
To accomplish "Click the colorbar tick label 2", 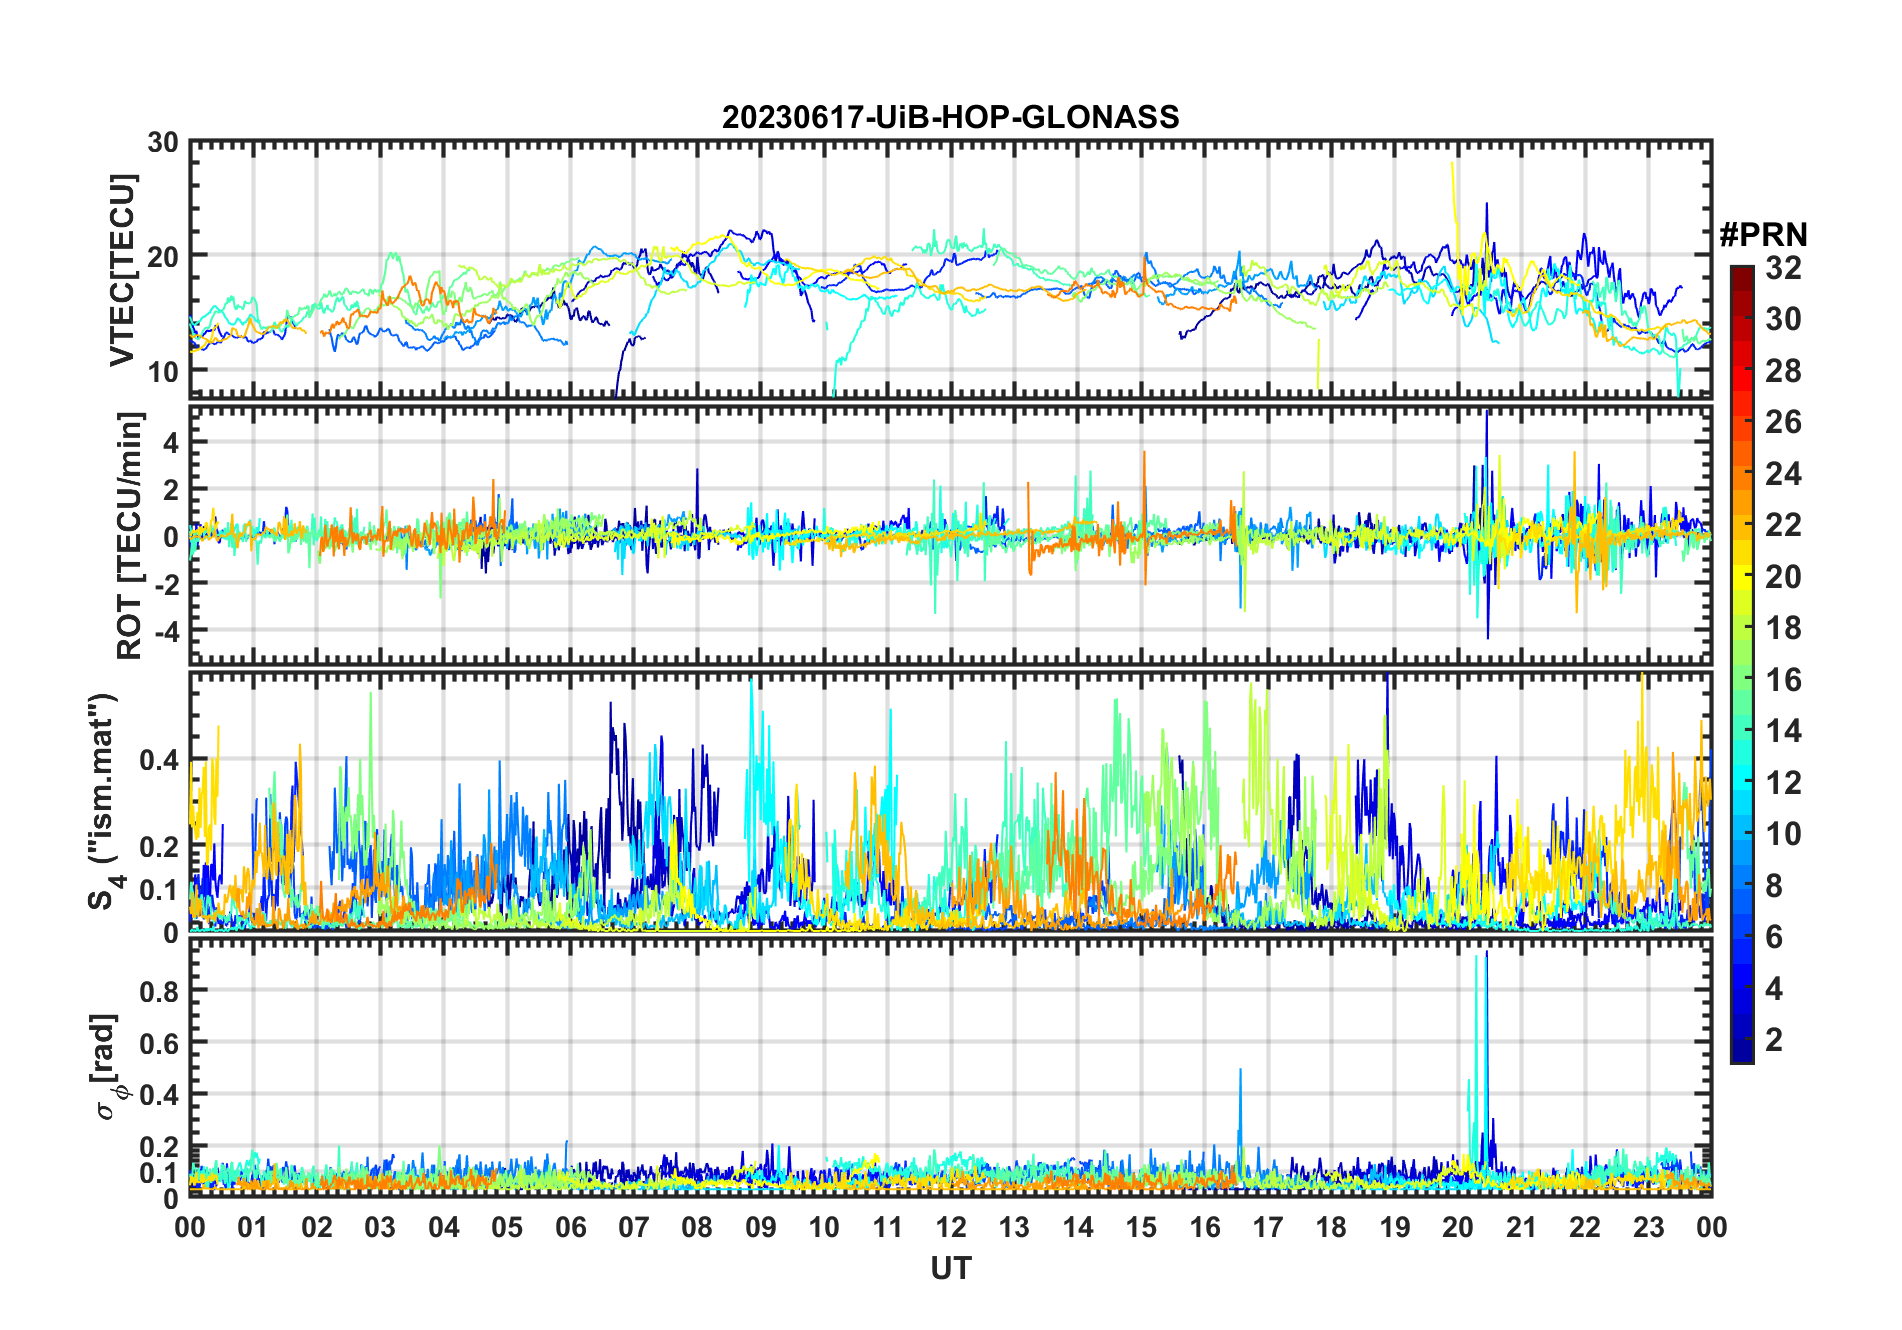I will [x=1774, y=1040].
